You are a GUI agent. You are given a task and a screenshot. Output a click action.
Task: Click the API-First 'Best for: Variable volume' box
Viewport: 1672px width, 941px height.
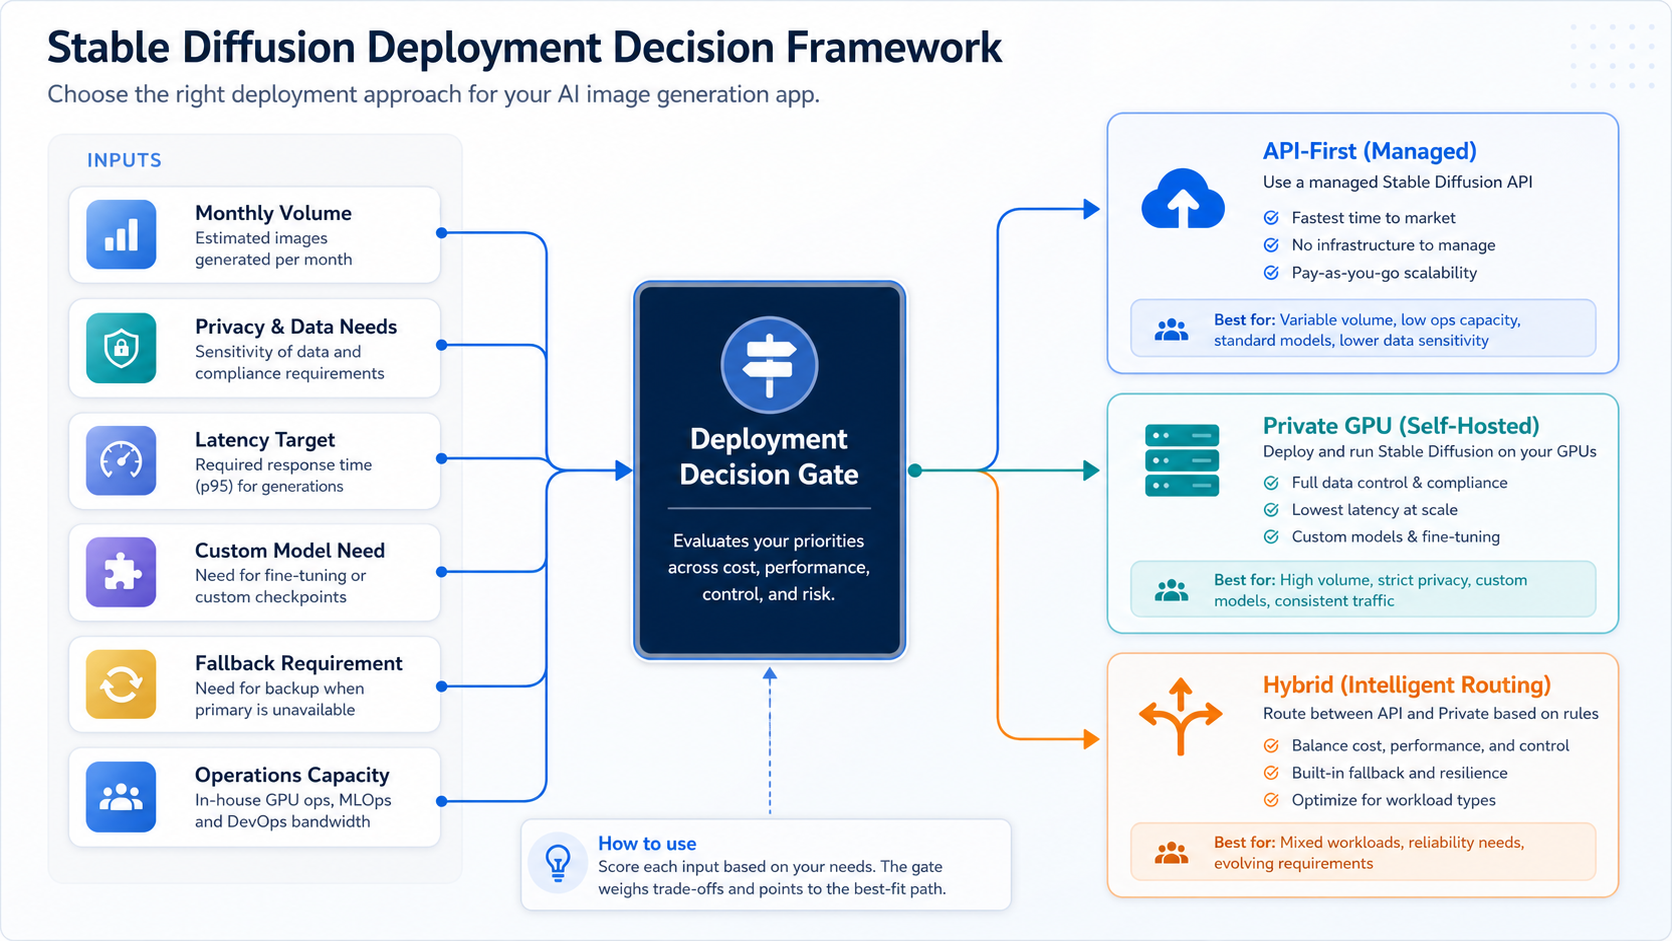(1363, 329)
